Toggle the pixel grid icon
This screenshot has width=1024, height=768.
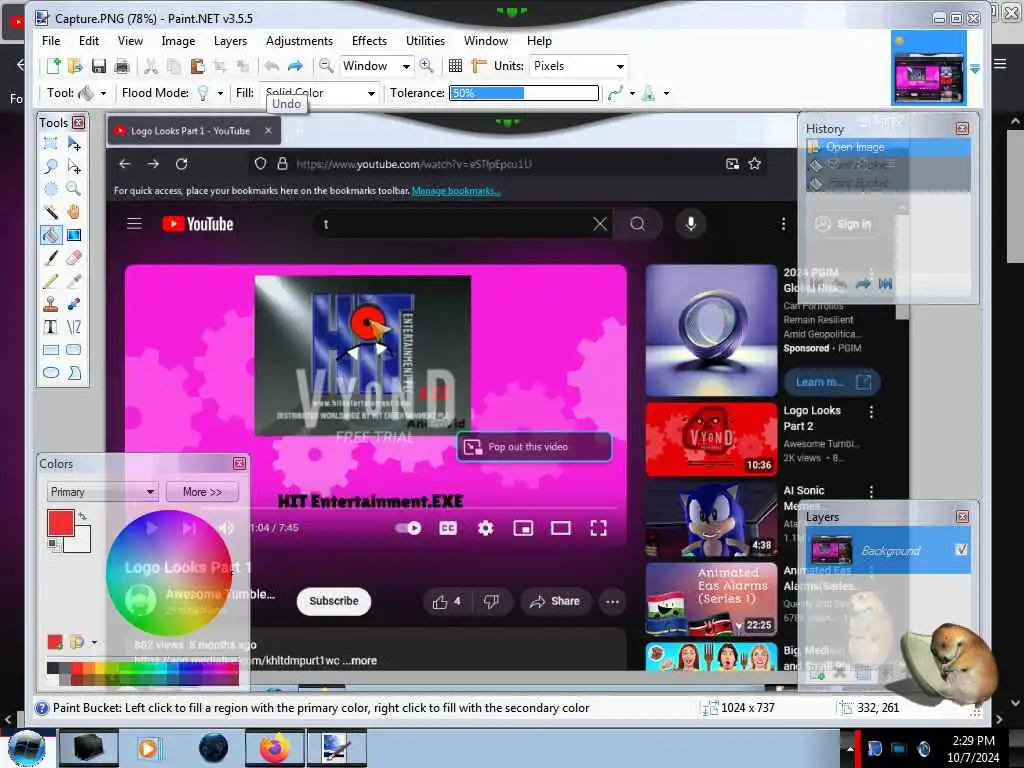455,66
